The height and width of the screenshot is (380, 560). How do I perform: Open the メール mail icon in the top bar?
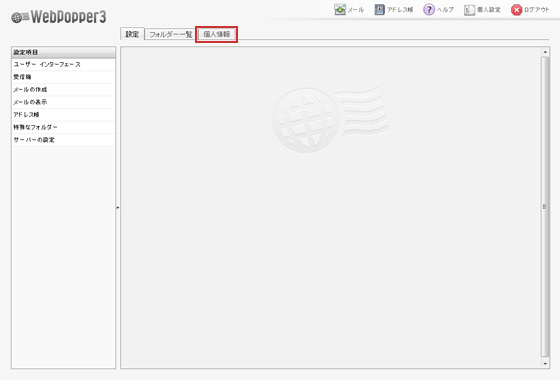340,10
